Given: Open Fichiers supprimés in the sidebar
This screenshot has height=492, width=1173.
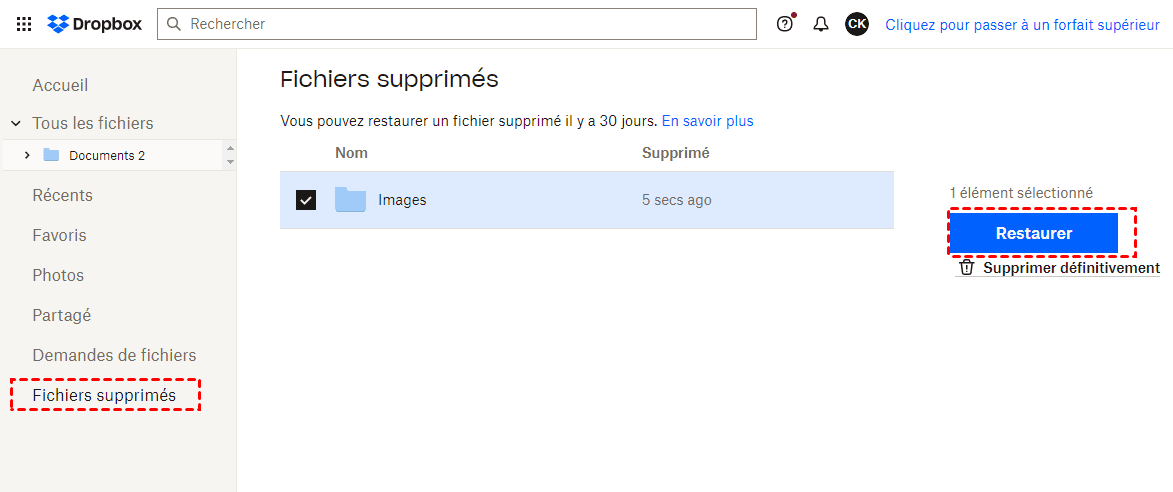Looking at the screenshot, I should pos(104,396).
